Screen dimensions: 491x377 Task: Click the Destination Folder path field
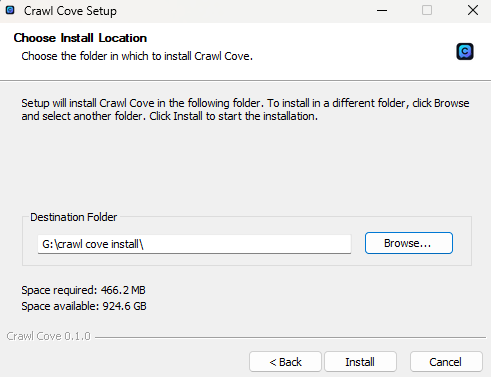pos(194,244)
